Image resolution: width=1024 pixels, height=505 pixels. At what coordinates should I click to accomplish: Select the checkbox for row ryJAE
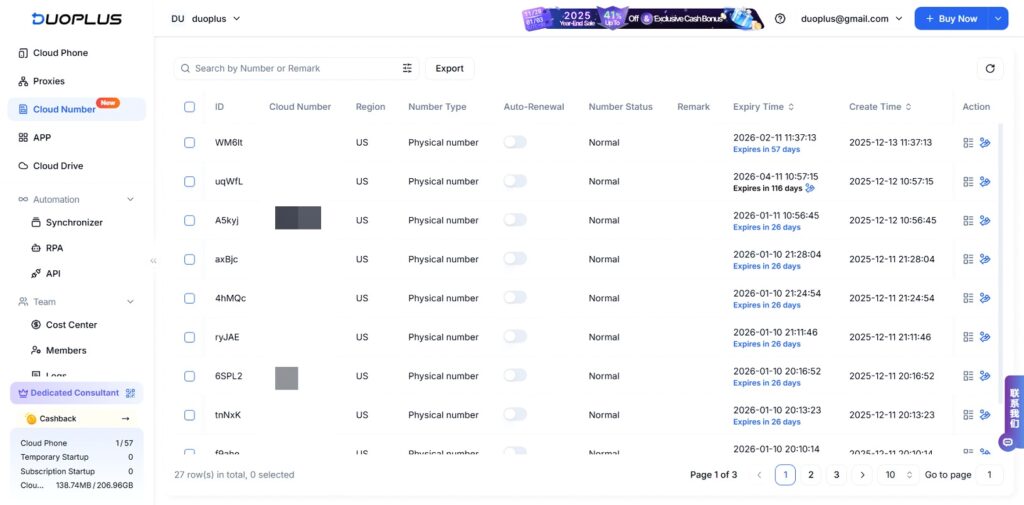tap(190, 337)
